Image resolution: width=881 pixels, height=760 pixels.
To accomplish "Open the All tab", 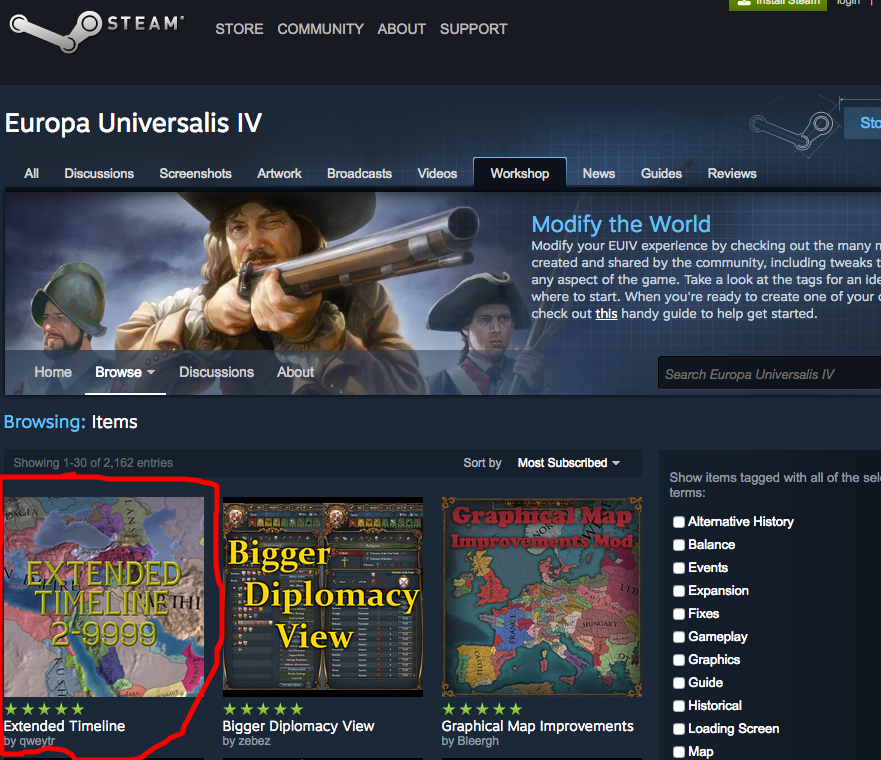I will [x=31, y=174].
